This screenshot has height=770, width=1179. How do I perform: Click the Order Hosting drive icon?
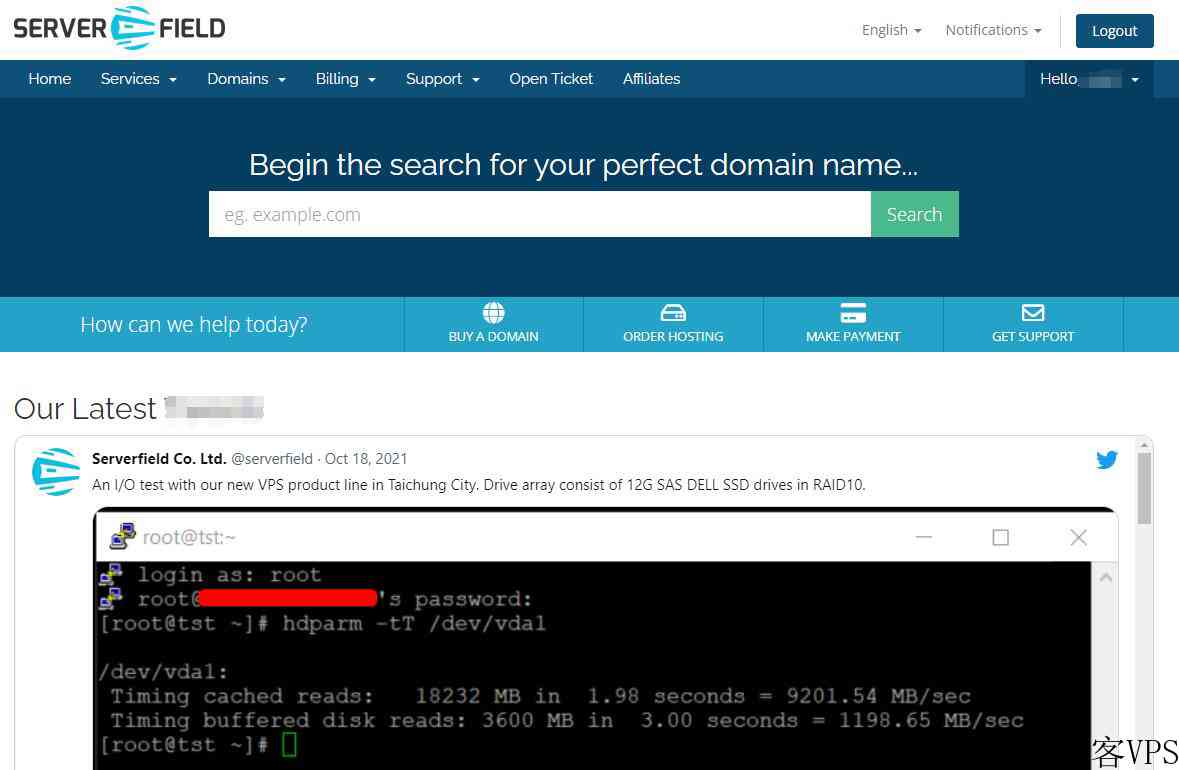pyautogui.click(x=673, y=313)
